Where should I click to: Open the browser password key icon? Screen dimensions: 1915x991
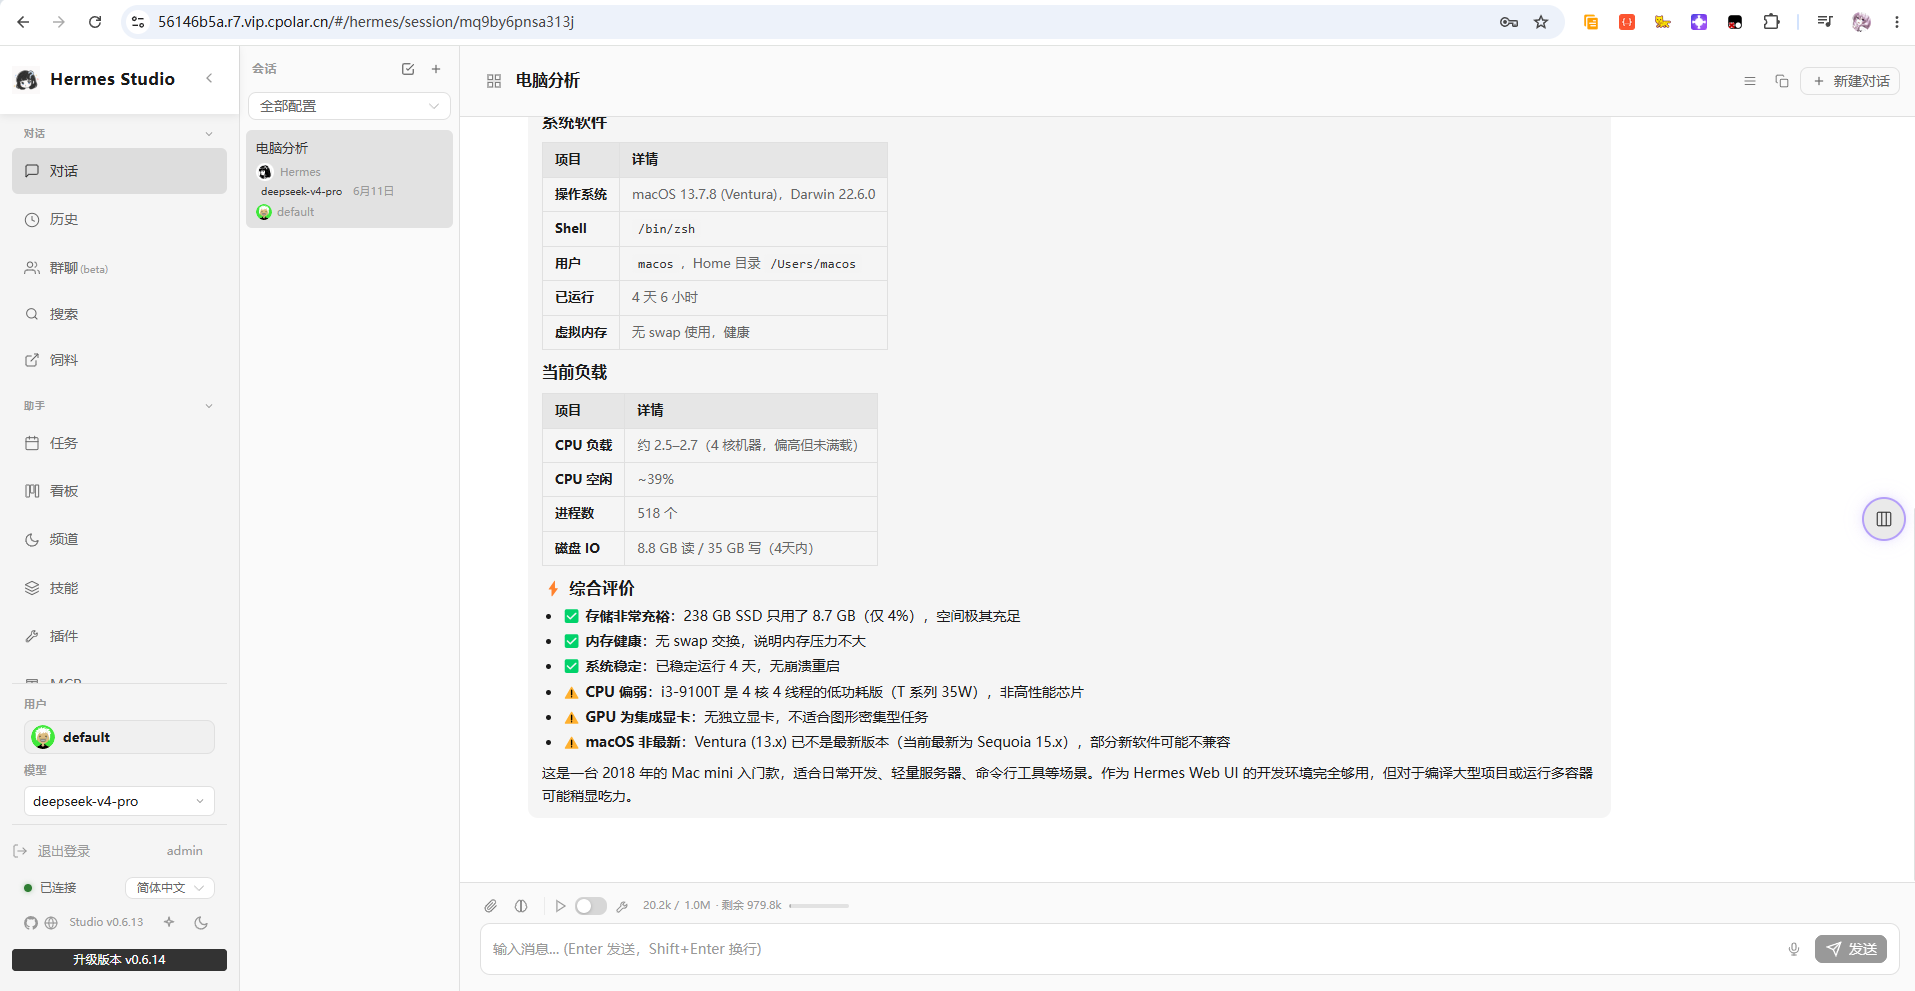tap(1509, 22)
